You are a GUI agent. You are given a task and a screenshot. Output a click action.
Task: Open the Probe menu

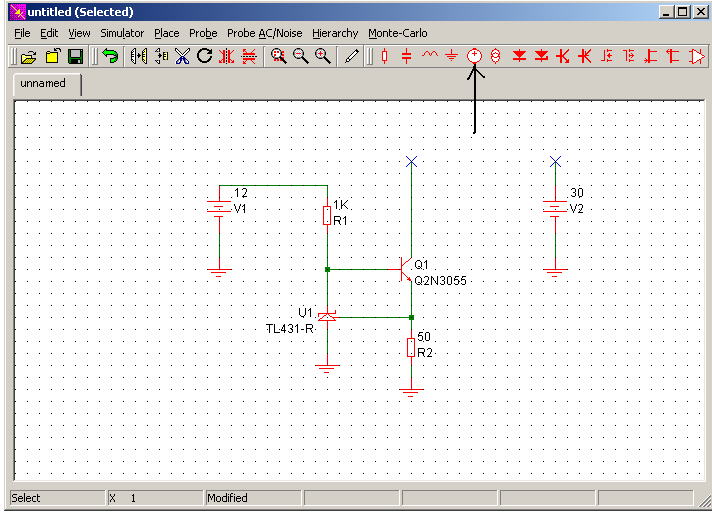click(x=203, y=33)
